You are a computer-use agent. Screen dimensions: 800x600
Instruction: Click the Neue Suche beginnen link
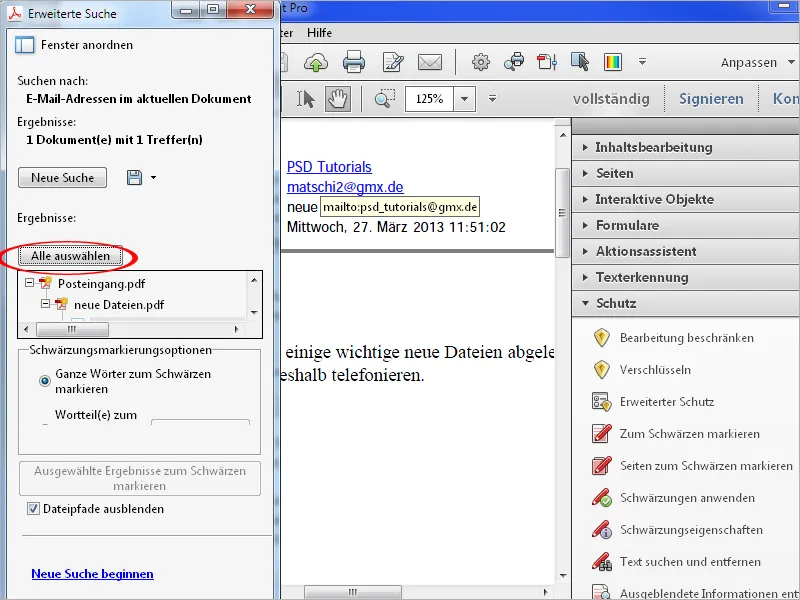click(92, 573)
